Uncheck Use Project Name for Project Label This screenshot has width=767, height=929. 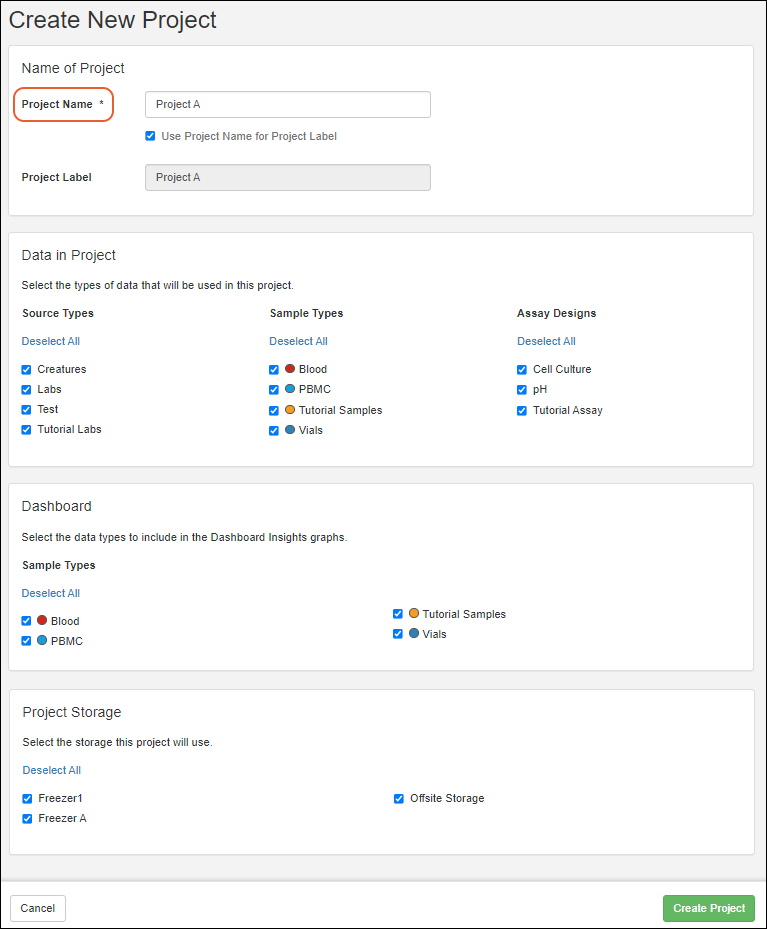(x=150, y=136)
